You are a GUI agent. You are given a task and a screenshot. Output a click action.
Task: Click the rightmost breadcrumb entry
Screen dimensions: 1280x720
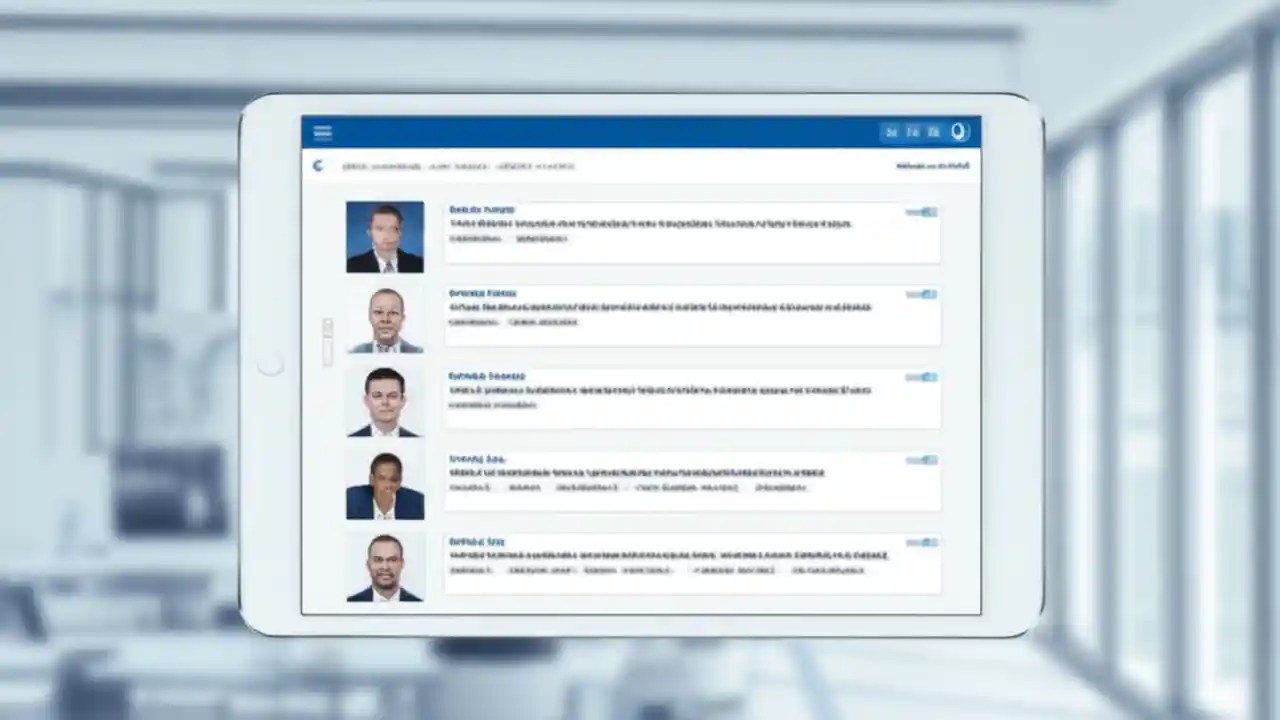pyautogui.click(x=537, y=166)
